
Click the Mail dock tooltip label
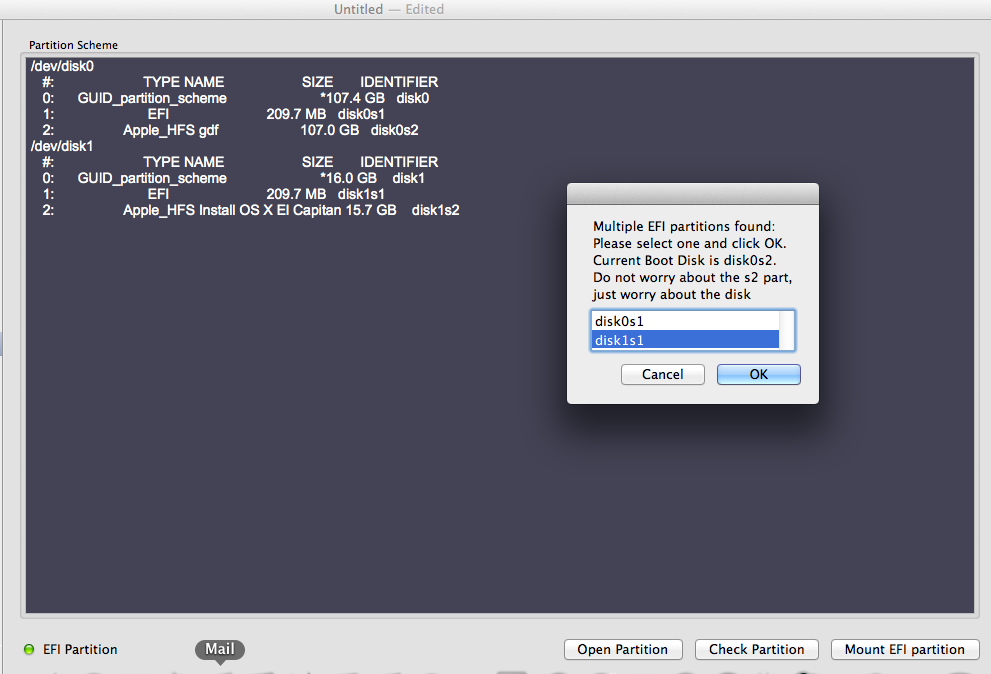[x=219, y=649]
